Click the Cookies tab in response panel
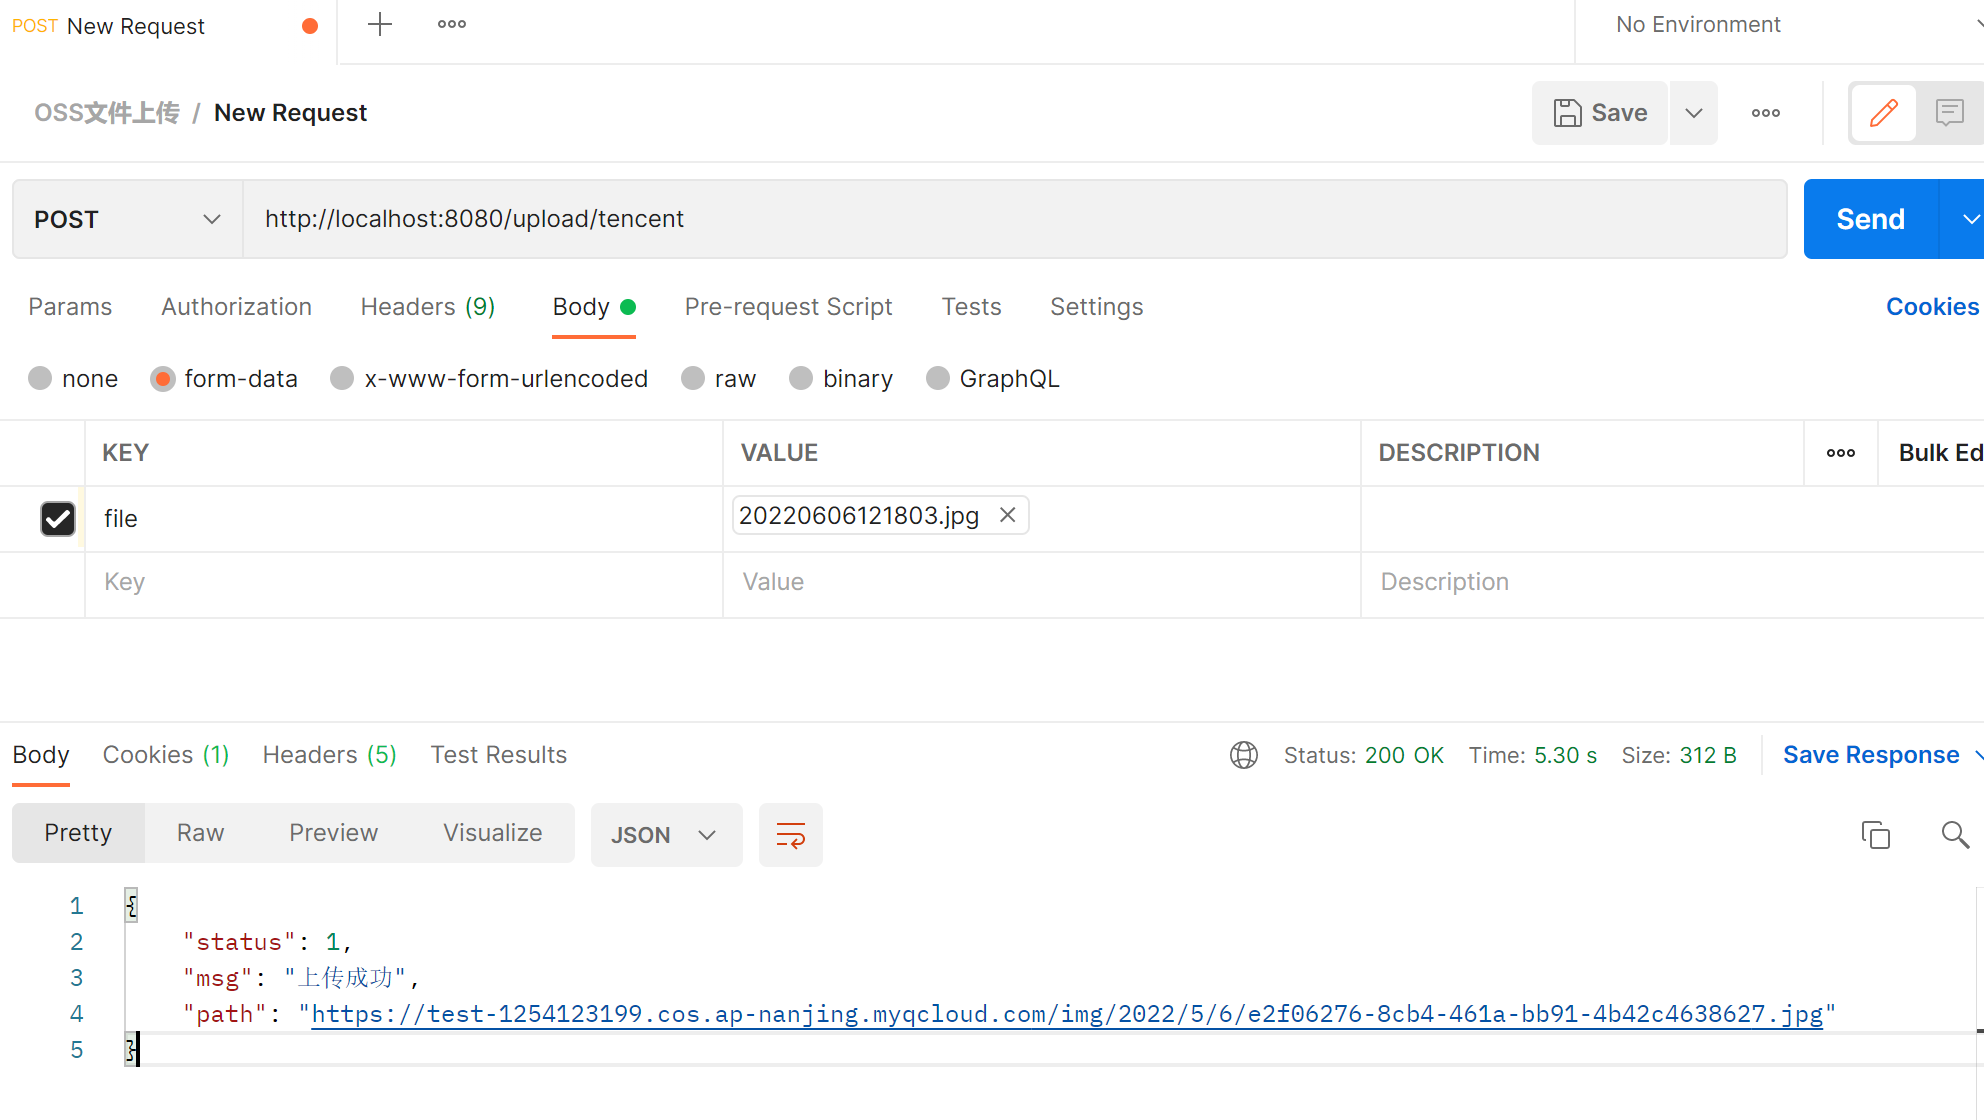This screenshot has height=1120, width=1984. tap(164, 753)
